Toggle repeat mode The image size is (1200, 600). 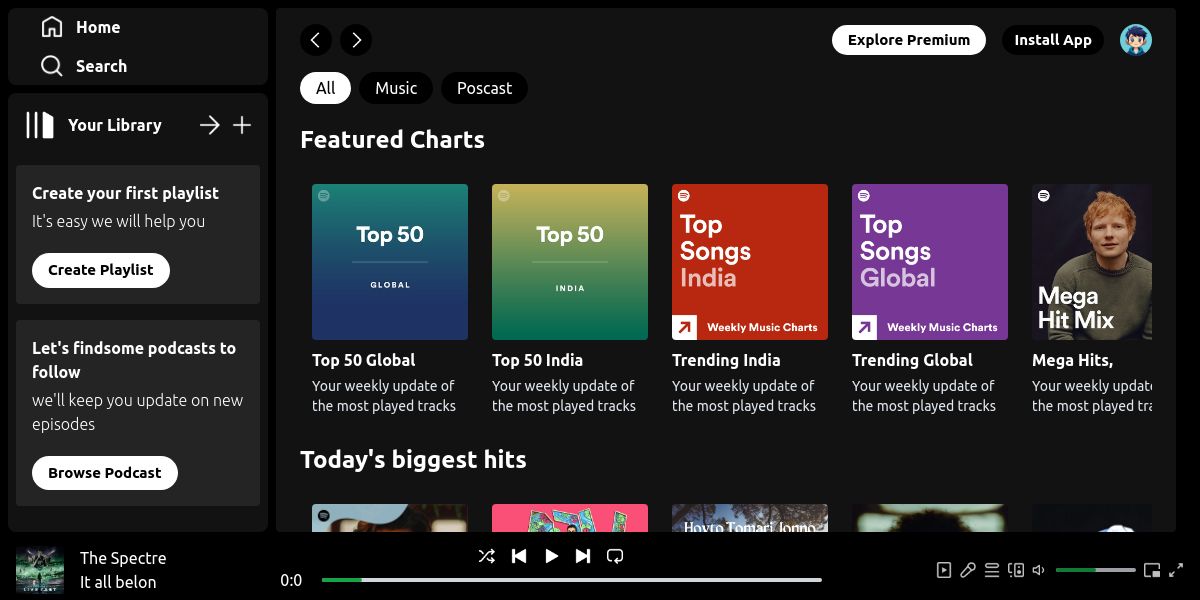pyautogui.click(x=615, y=556)
